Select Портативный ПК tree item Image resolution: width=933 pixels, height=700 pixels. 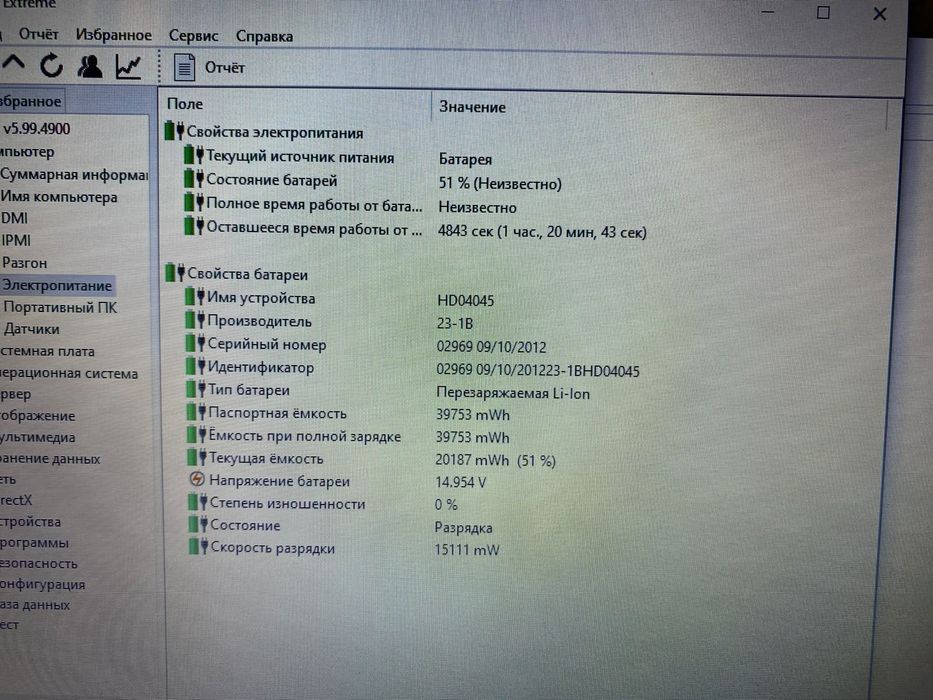point(61,307)
